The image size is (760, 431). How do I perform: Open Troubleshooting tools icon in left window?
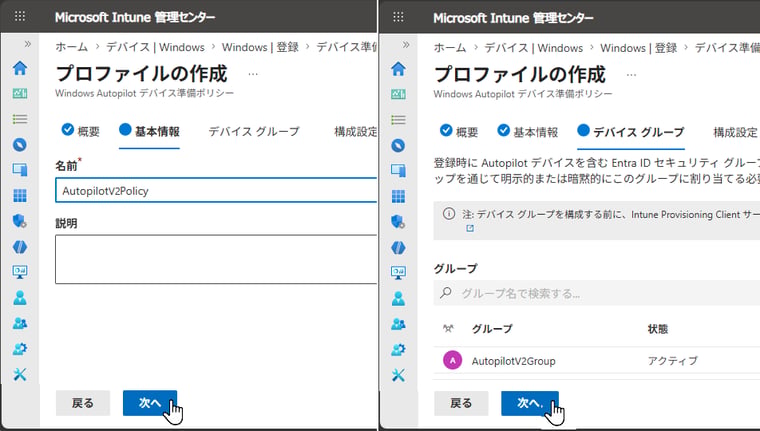coord(20,374)
